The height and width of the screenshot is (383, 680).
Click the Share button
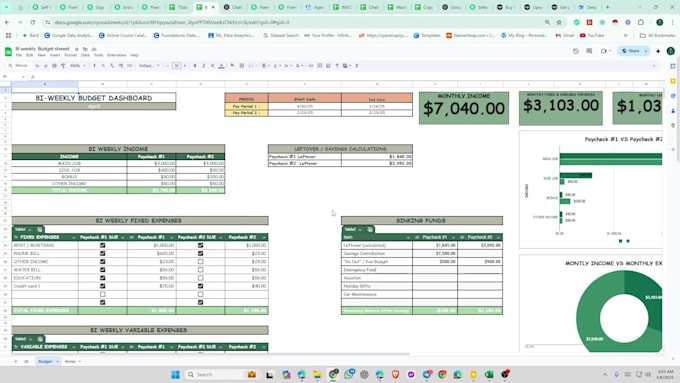pos(632,51)
